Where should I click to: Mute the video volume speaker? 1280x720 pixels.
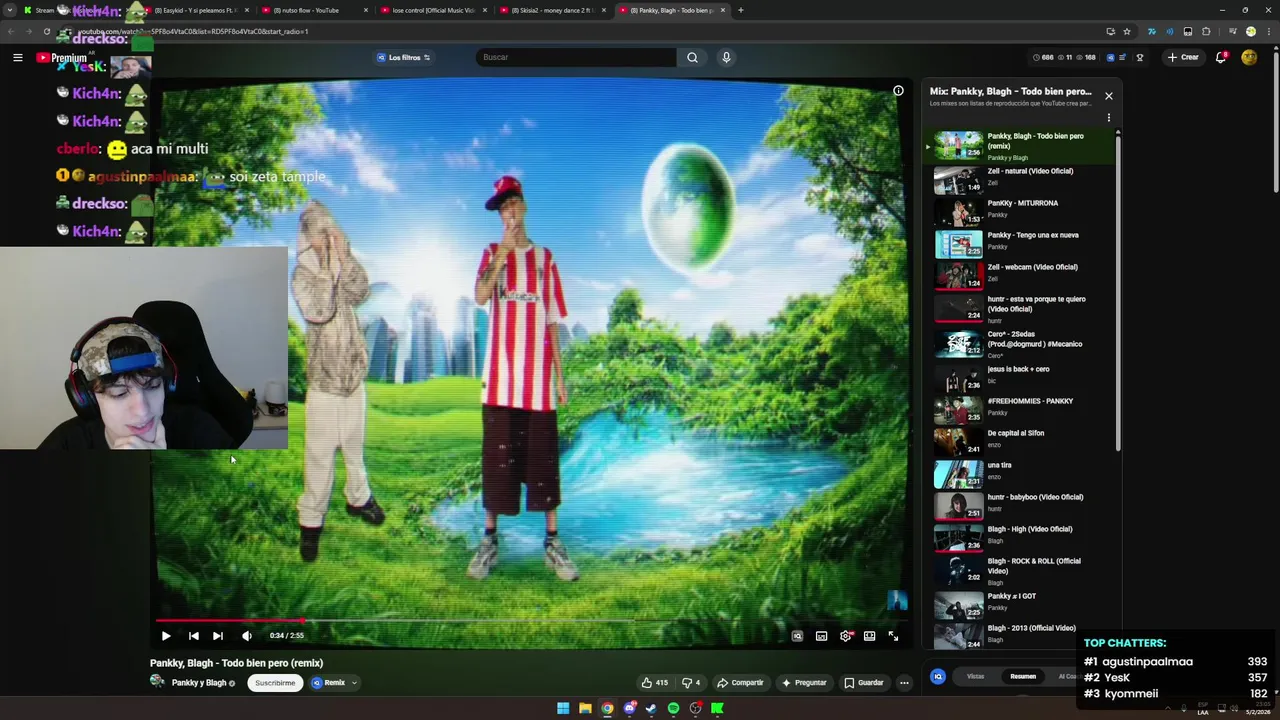246,636
